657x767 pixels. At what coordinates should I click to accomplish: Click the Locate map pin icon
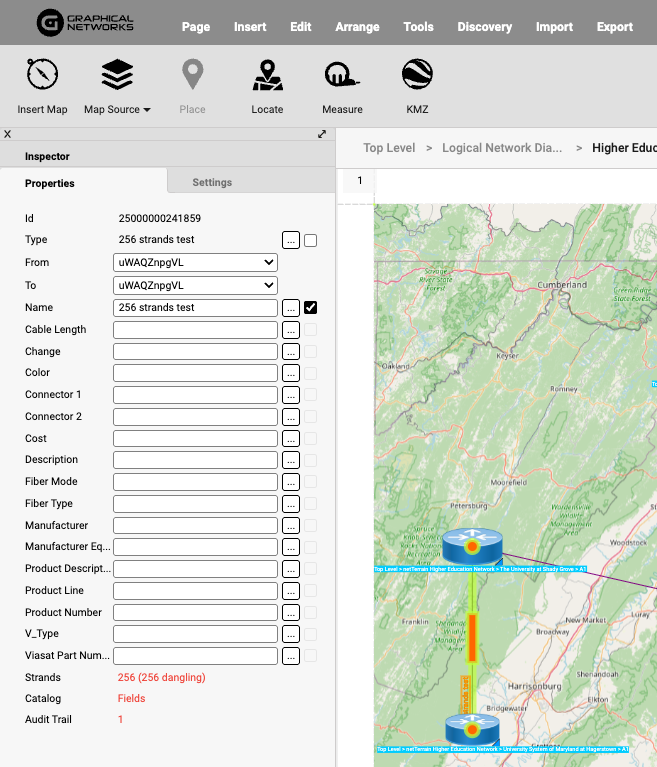(x=267, y=75)
